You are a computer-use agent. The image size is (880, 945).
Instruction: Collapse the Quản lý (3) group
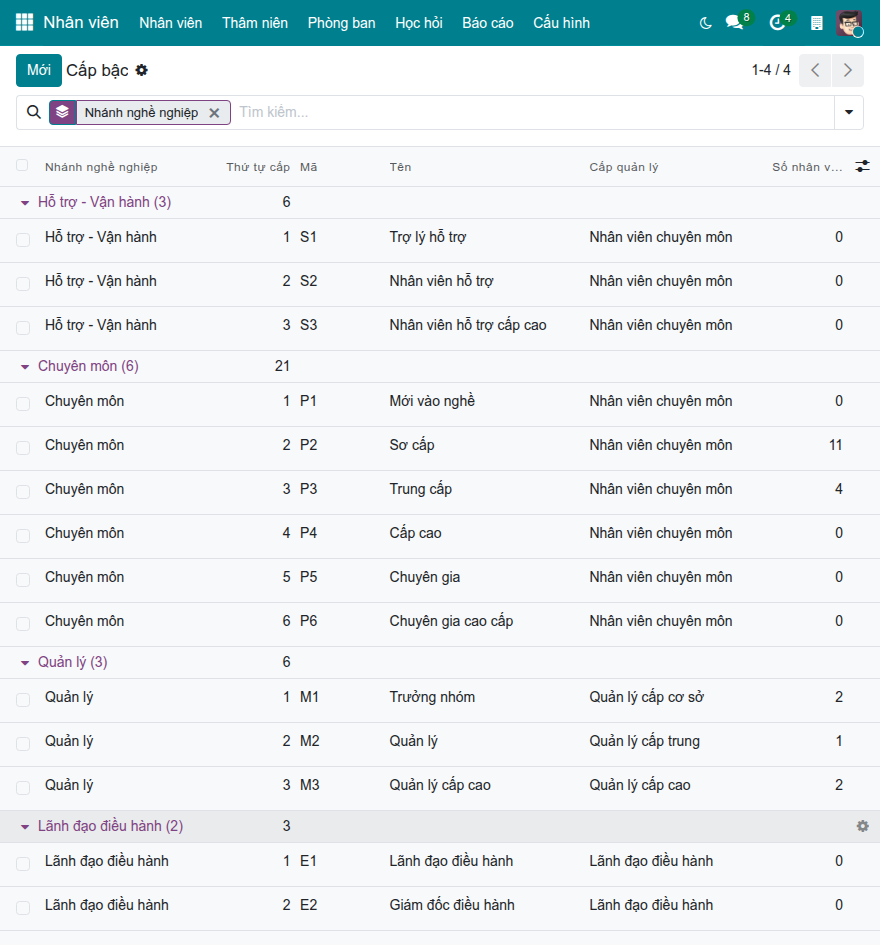[x=25, y=662]
